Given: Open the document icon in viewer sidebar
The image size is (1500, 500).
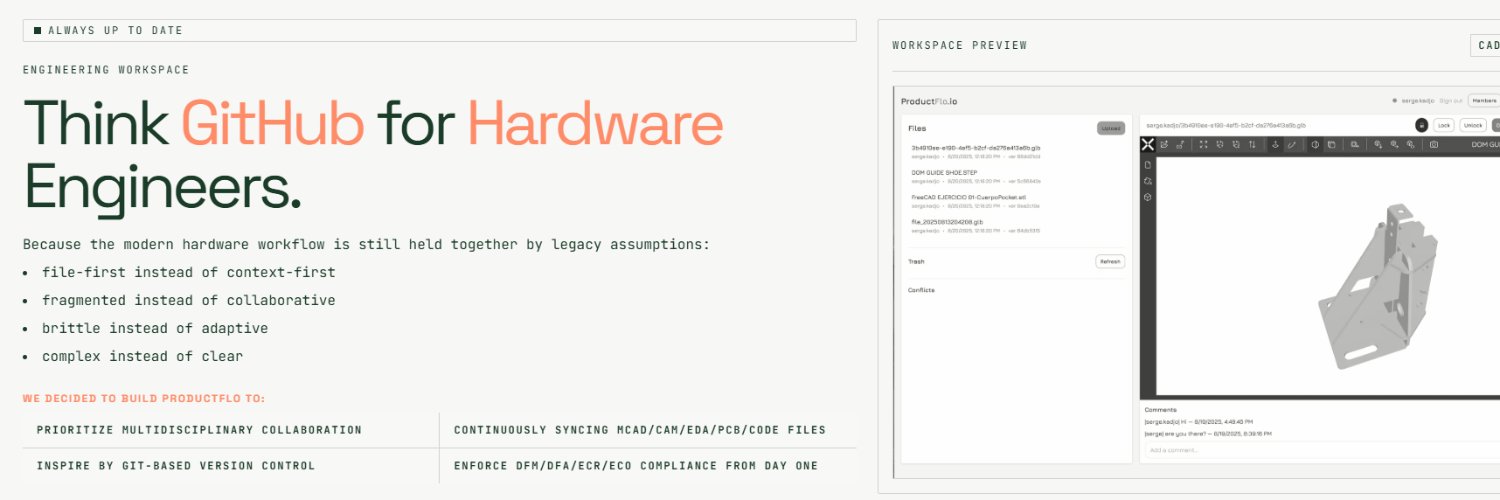Looking at the screenshot, I should [x=1148, y=165].
